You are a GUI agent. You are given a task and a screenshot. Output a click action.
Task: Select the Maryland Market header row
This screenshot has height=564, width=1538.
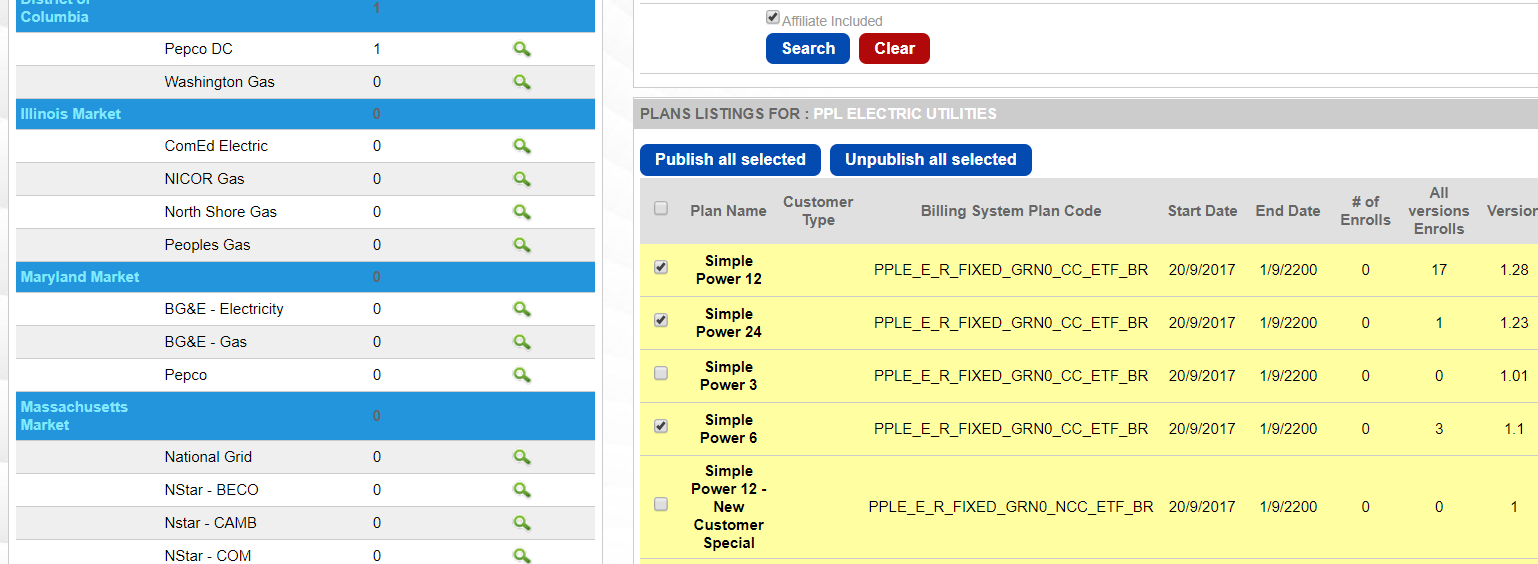305,277
